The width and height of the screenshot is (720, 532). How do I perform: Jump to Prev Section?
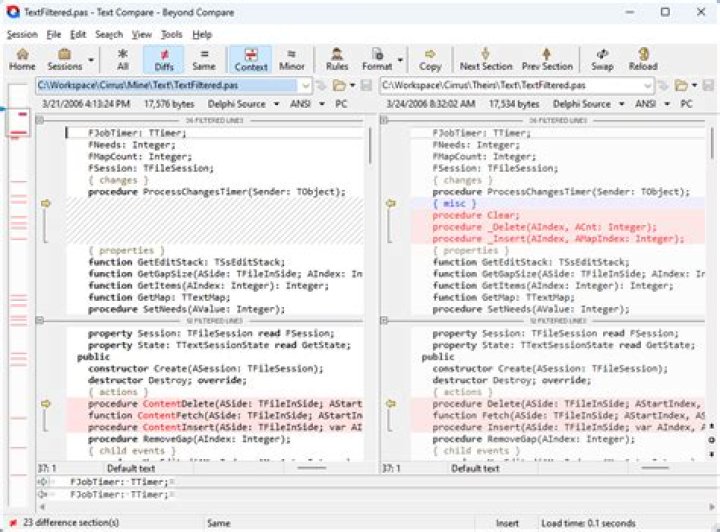[547, 60]
